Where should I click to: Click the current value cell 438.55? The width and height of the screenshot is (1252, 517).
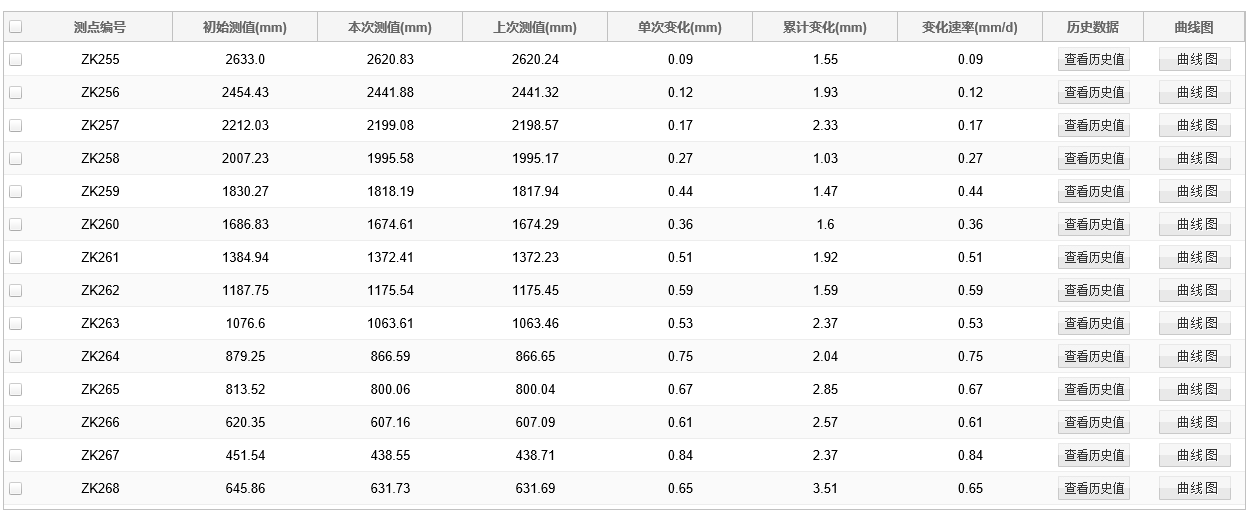tap(390, 456)
